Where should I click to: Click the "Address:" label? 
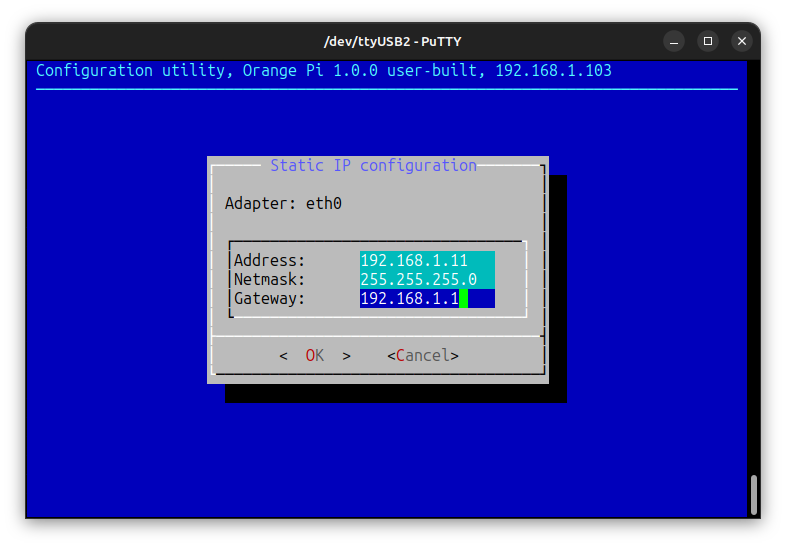coord(269,261)
